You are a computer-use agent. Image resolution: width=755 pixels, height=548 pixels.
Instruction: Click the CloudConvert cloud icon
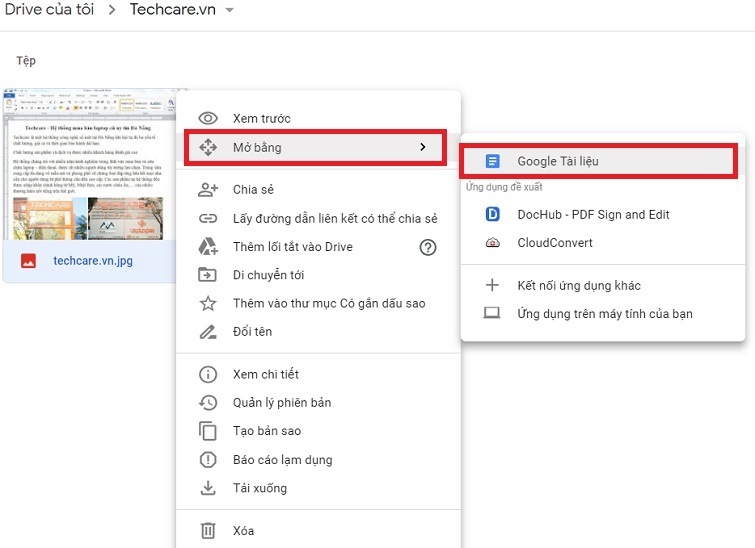(x=491, y=243)
